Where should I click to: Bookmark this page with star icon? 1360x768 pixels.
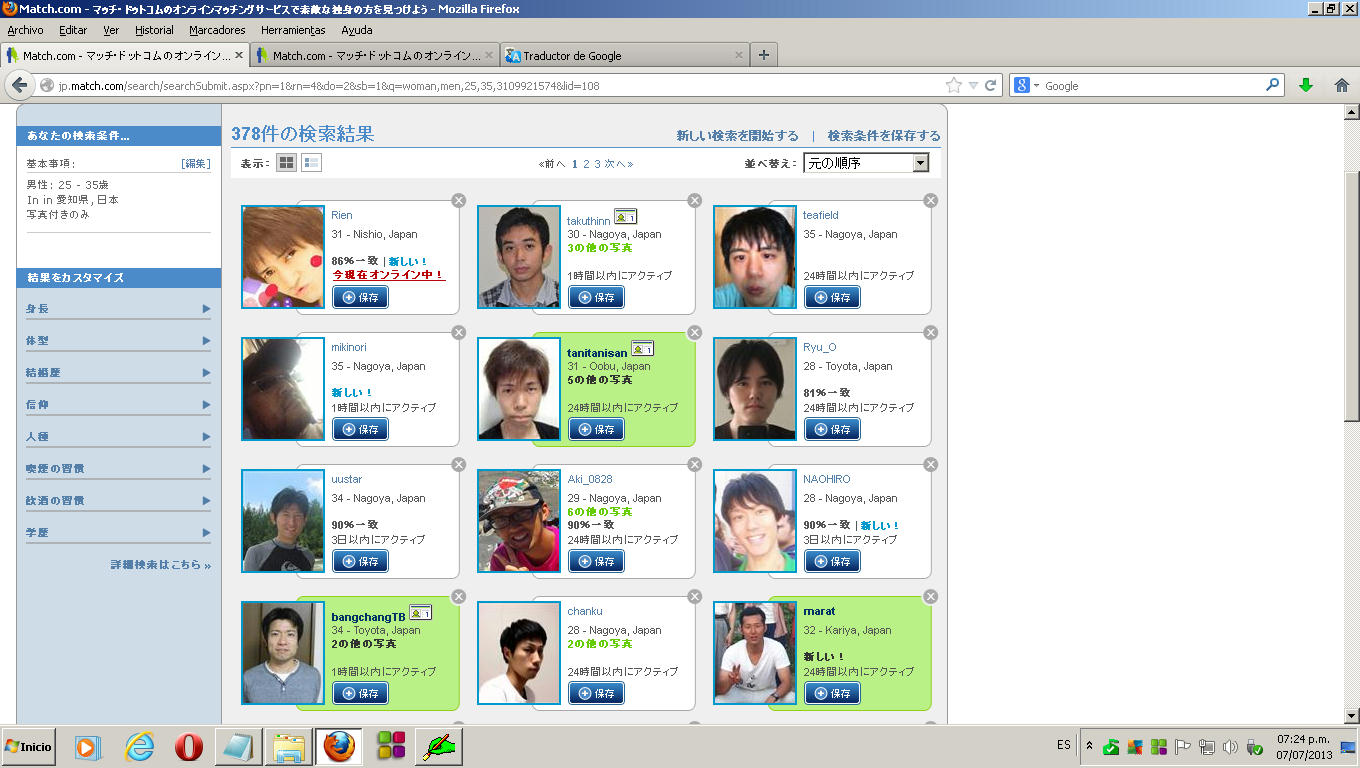(x=953, y=86)
